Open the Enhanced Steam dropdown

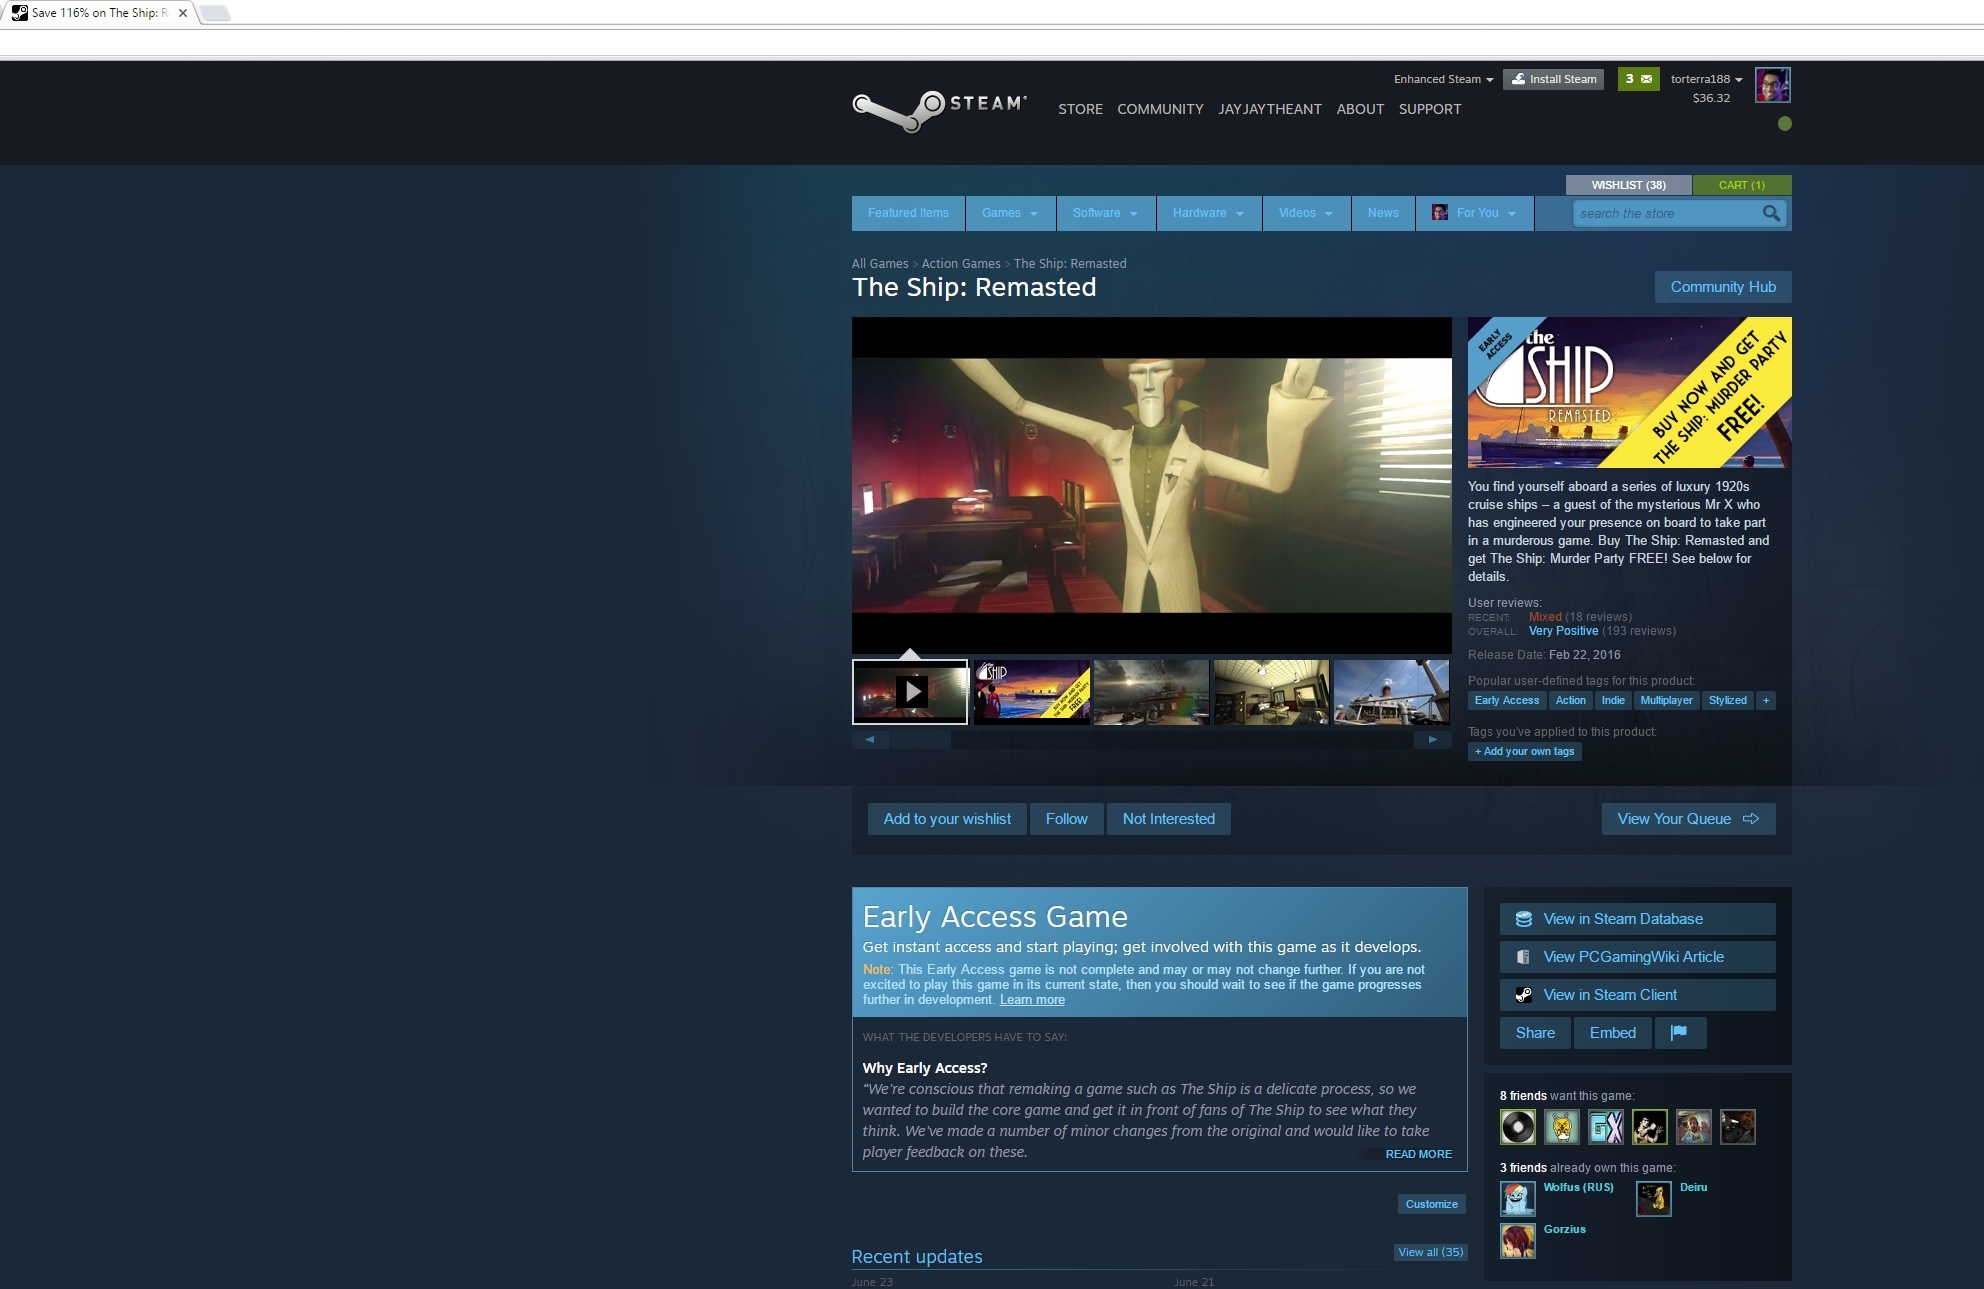1443,79
